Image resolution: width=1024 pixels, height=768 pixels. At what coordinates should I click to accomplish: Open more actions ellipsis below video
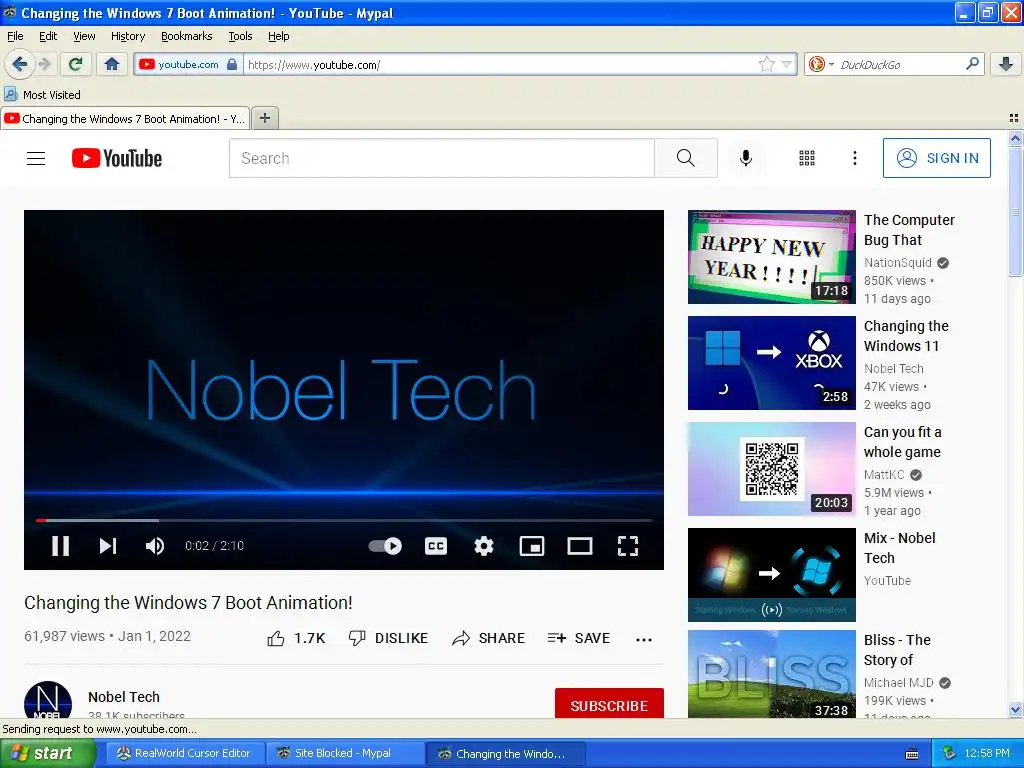[x=644, y=639]
